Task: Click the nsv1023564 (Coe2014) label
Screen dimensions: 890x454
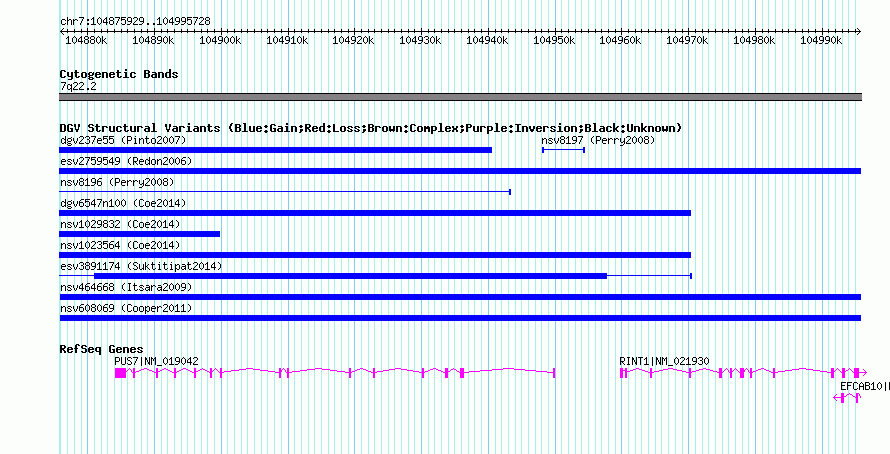Action: [x=120, y=245]
